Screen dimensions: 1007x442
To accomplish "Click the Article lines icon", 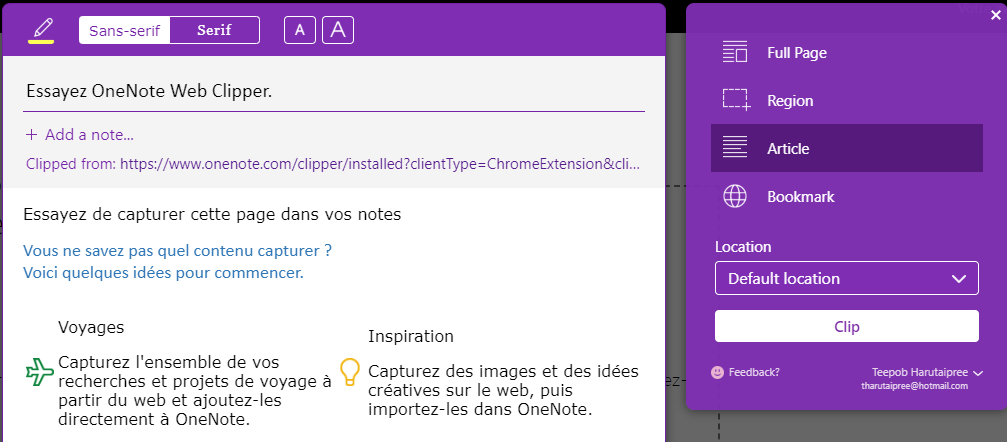I will [x=735, y=148].
